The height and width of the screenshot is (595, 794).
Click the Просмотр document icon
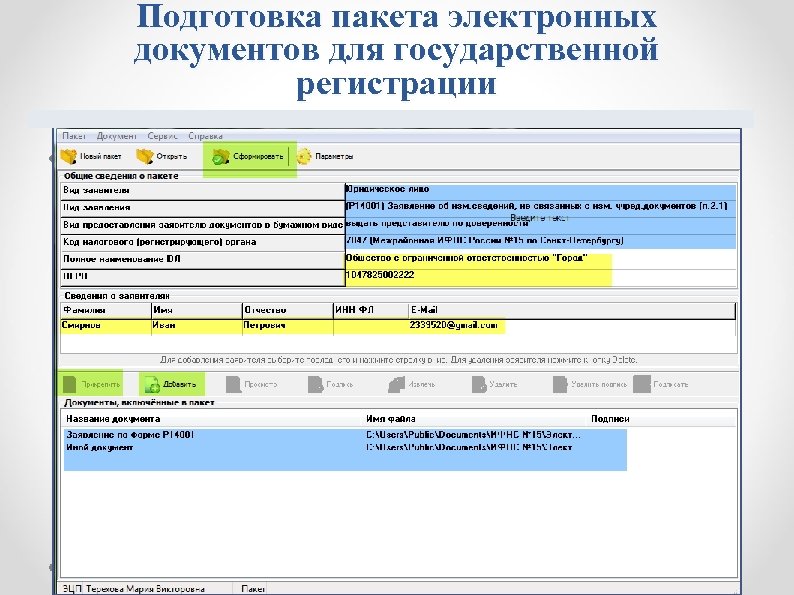pos(233,384)
